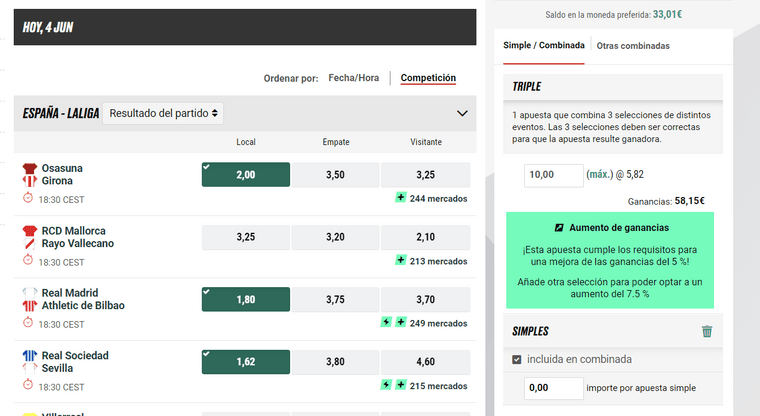Viewport: 760px width, 416px height.
Task: Select draw odds 3,80 for Real Sociedad match
Action: [335, 362]
